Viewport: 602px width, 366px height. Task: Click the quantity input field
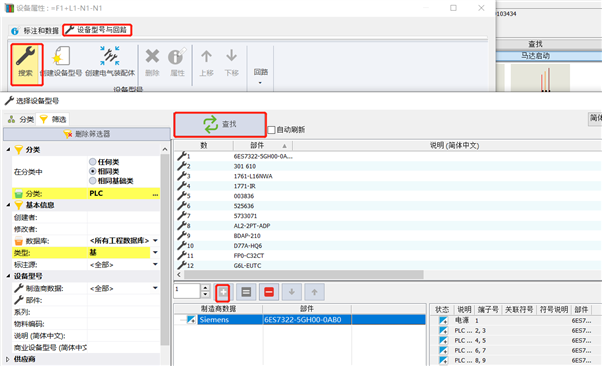click(x=187, y=291)
